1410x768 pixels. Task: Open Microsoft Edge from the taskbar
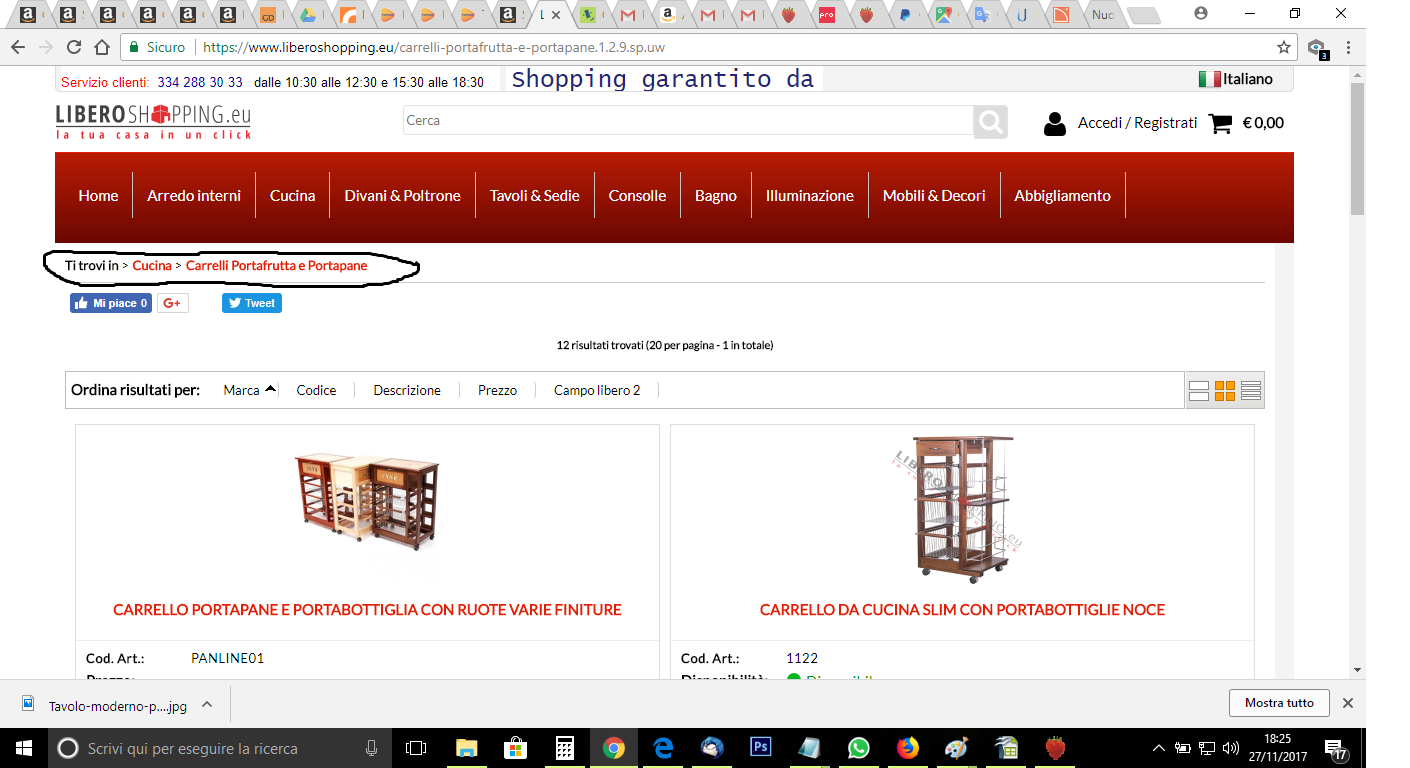tap(663, 748)
